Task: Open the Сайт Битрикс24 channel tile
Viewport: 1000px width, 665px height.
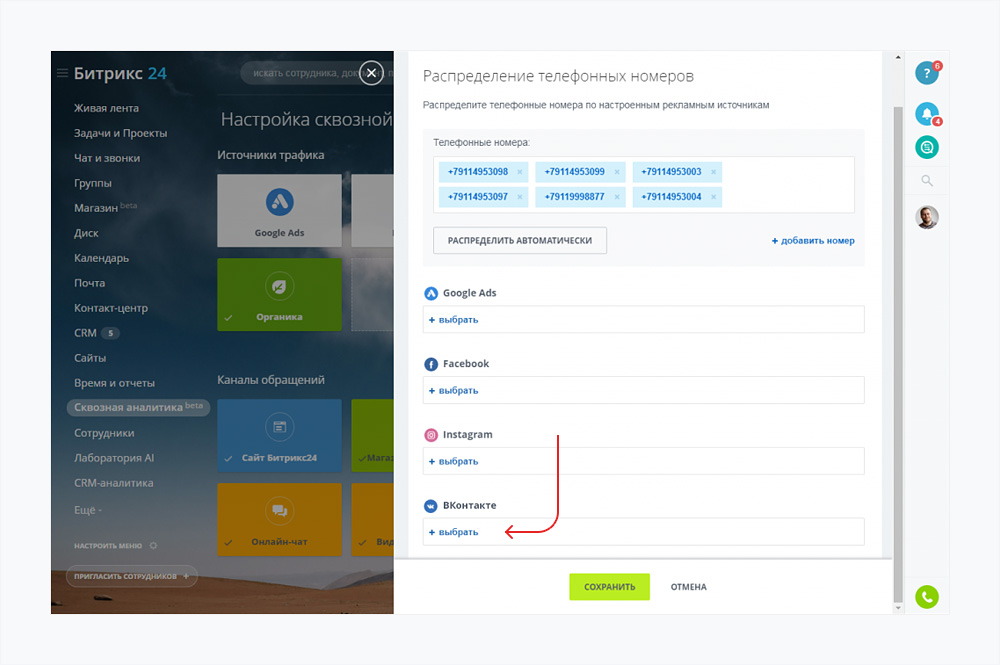Action: [279, 435]
